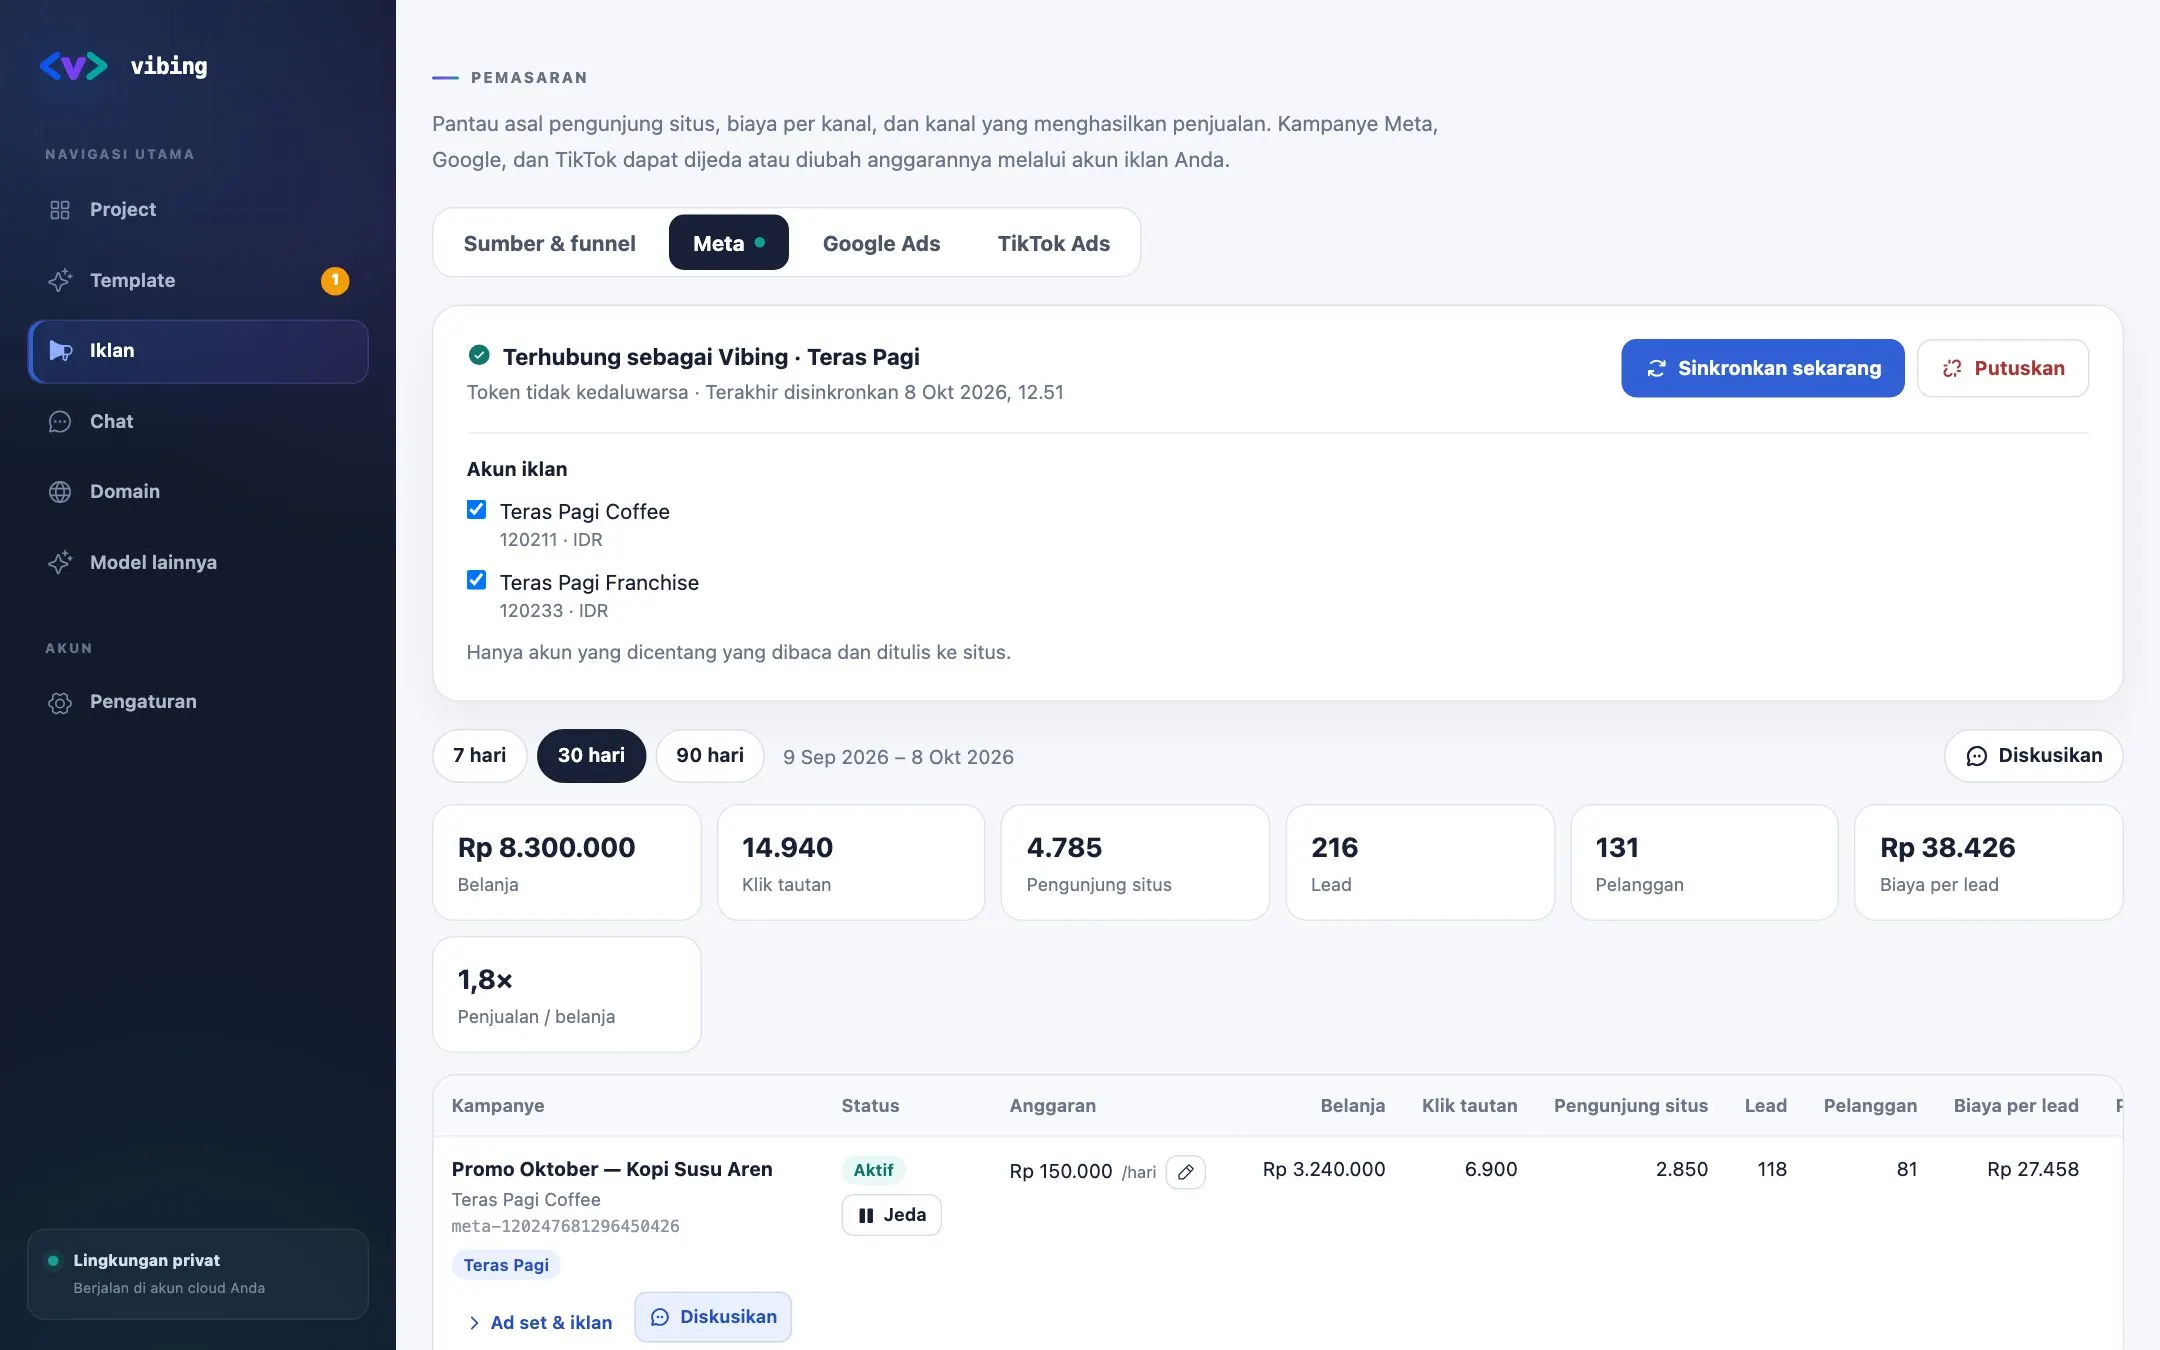The width and height of the screenshot is (2160, 1350).
Task: Open the Template sidebar item
Action: click(x=198, y=280)
